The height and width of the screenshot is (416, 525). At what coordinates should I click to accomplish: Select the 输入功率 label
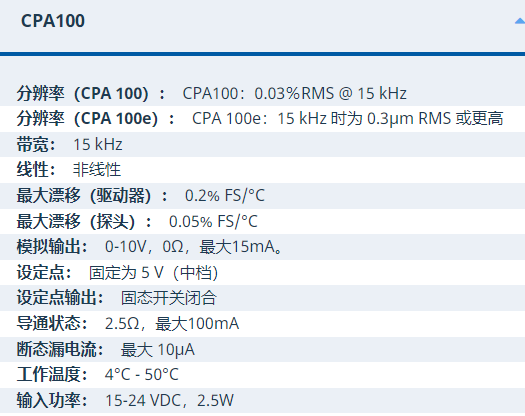[52, 401]
